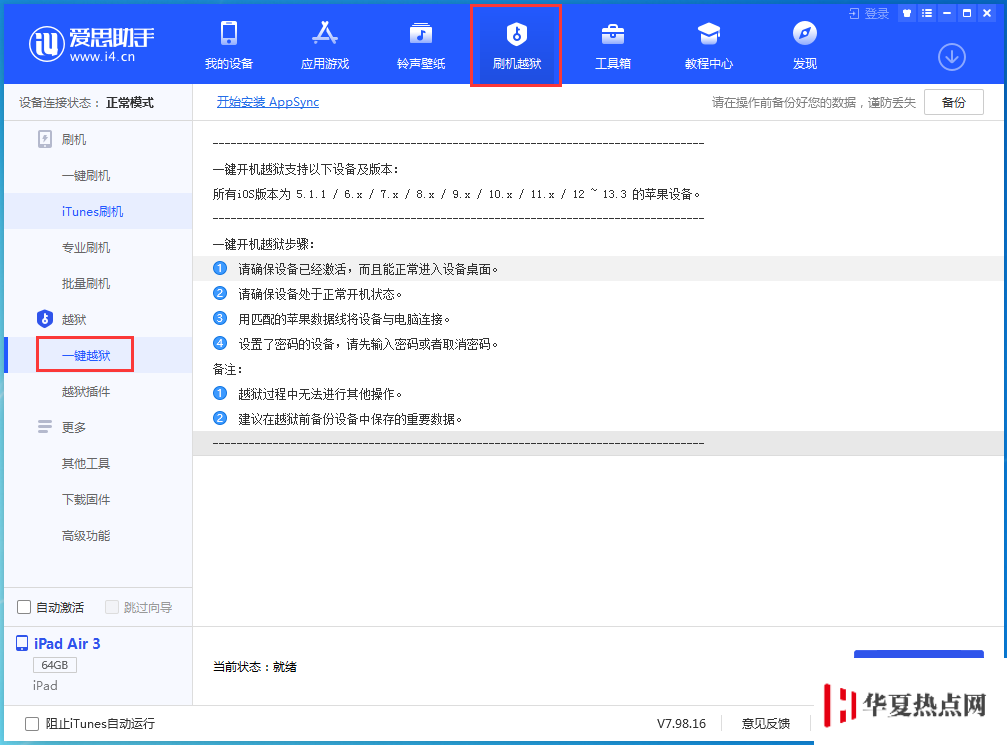This screenshot has height=745, width=1007.
Task: Click the 一键开机越狱步骤 heading
Action: pyautogui.click(x=264, y=244)
